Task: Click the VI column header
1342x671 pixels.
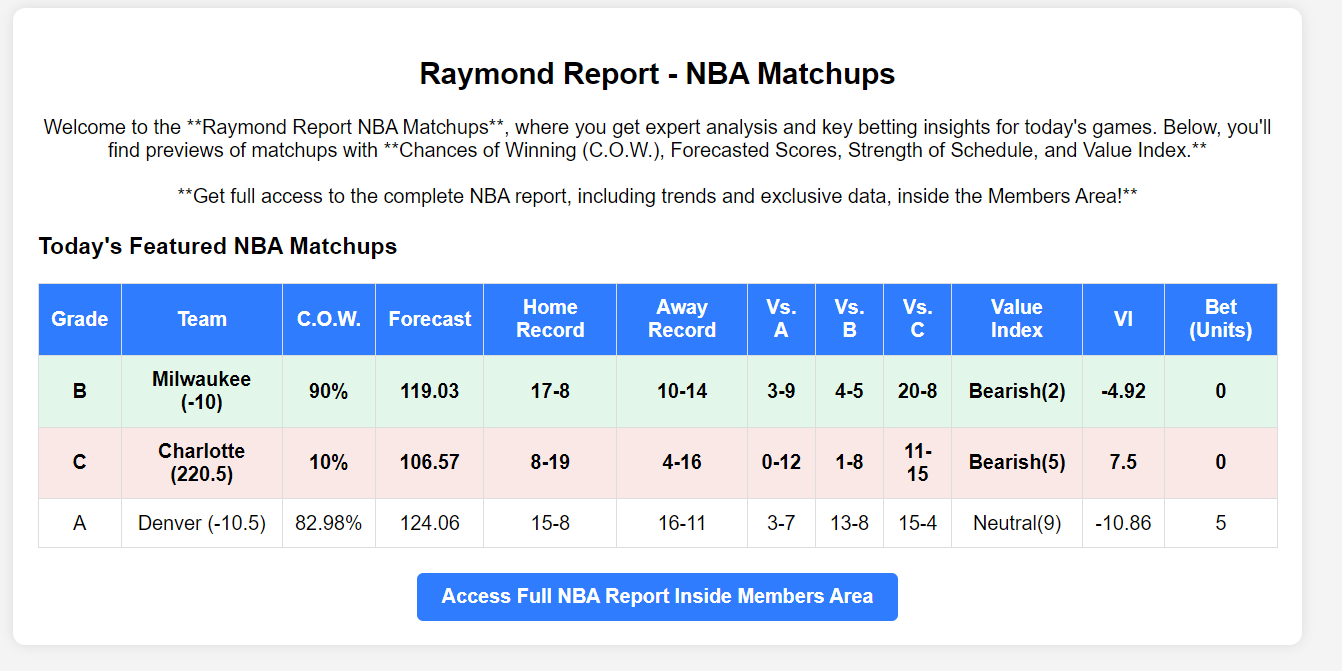Action: [x=1123, y=319]
